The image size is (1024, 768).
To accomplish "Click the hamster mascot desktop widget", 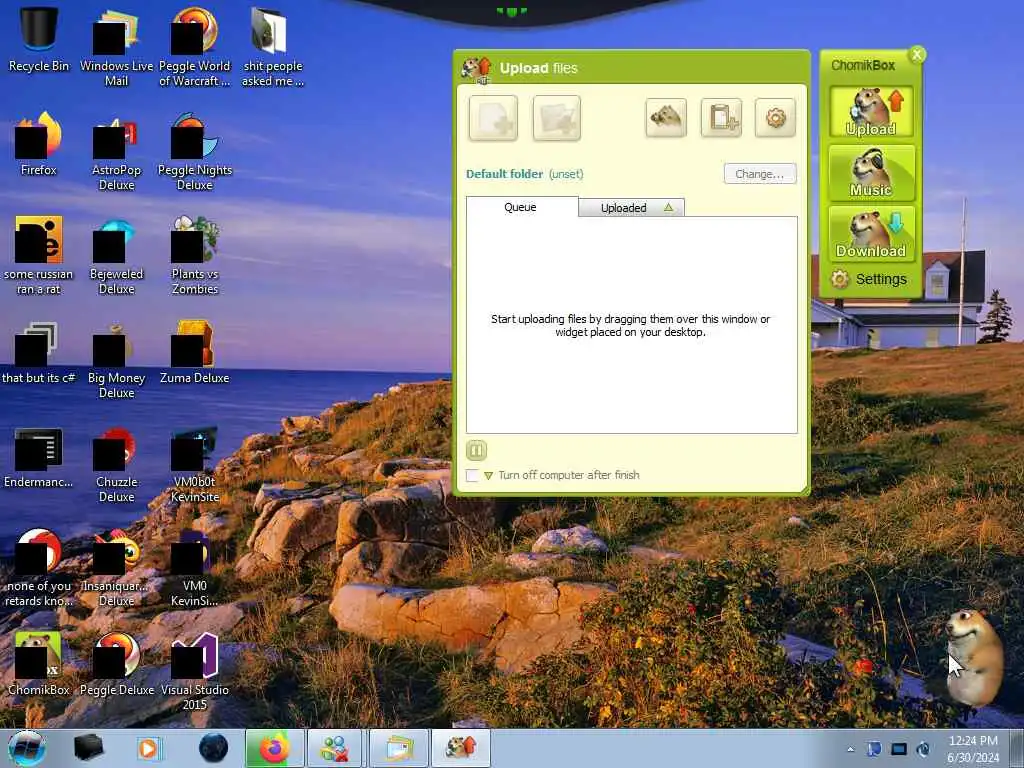I will click(974, 656).
